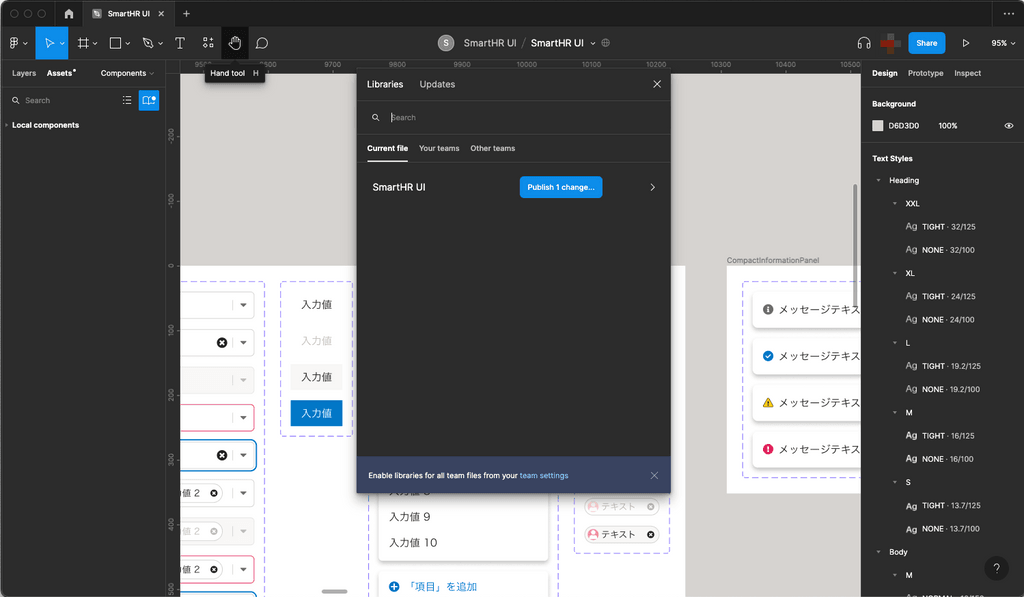The image size is (1024, 597).
Task: Switch to the Prototype tab
Action: 925,73
